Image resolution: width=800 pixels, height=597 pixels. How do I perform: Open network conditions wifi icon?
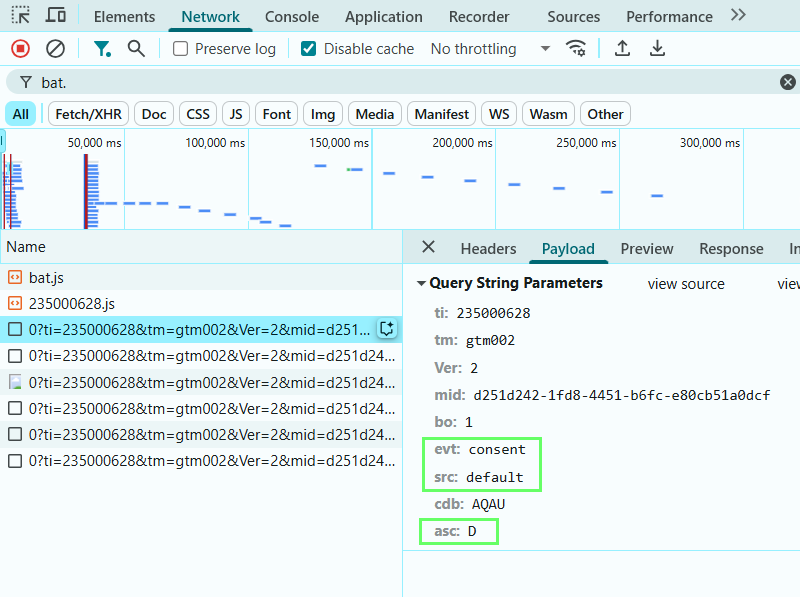point(576,49)
